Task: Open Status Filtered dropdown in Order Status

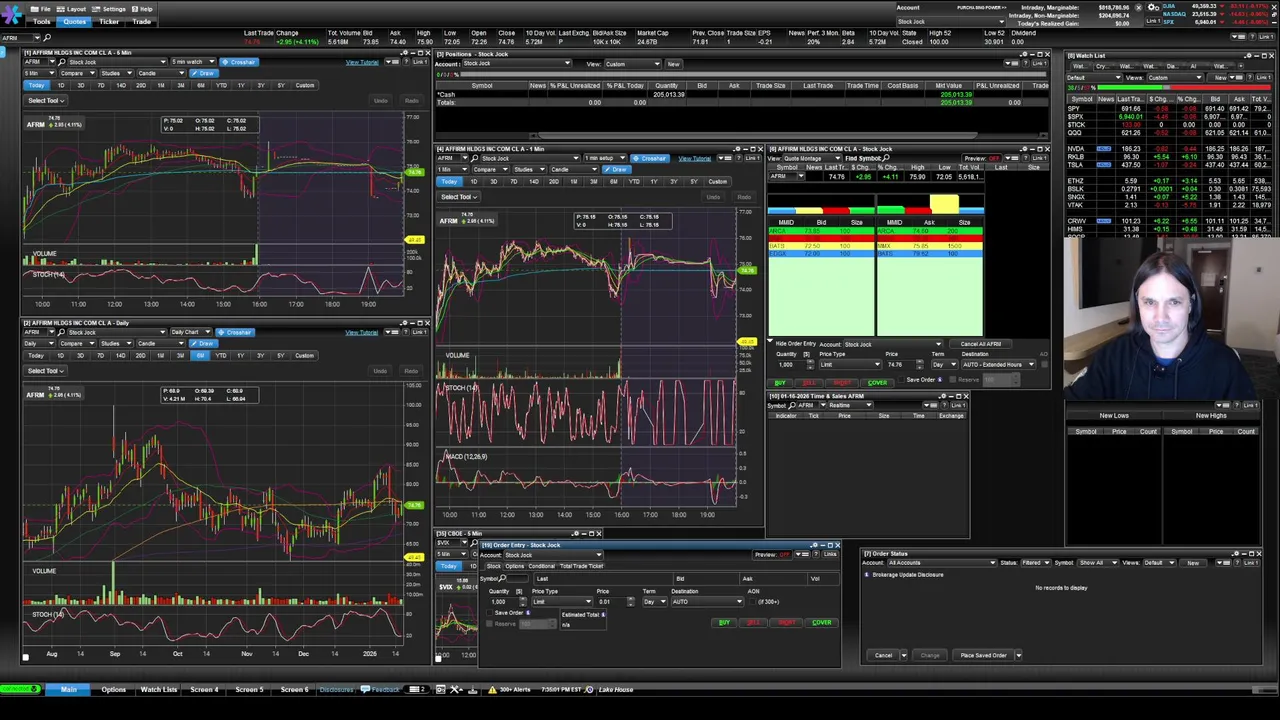Action: pos(1036,563)
